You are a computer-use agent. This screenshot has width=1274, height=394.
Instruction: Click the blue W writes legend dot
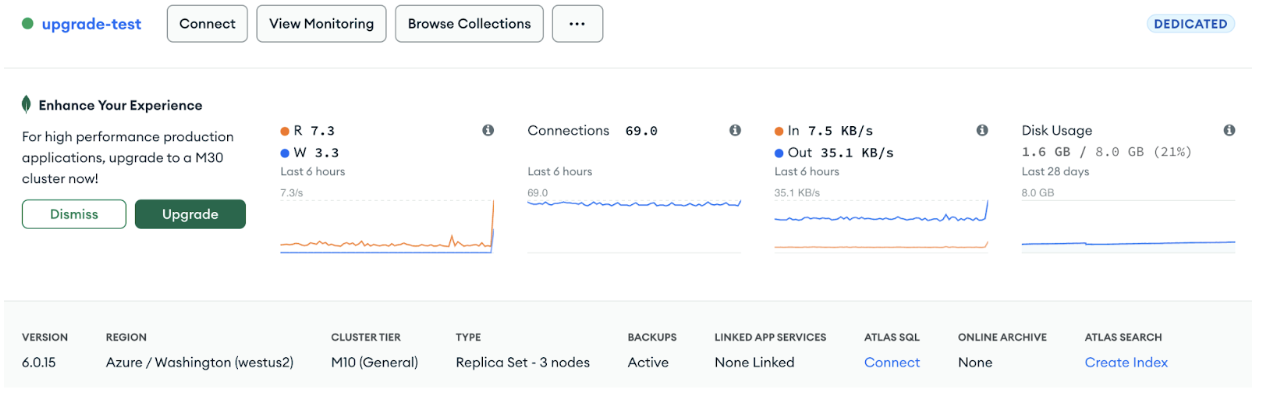(285, 153)
